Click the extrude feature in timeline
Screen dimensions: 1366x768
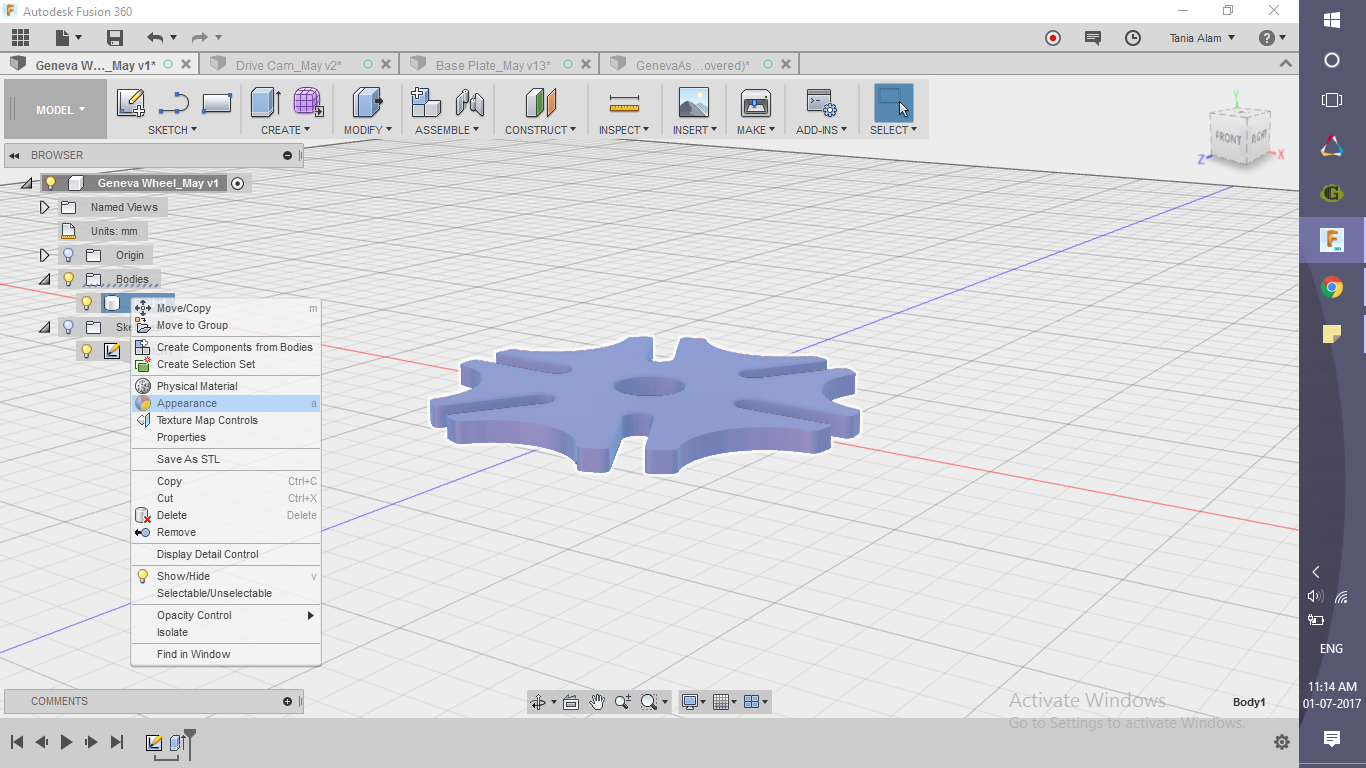[x=177, y=743]
